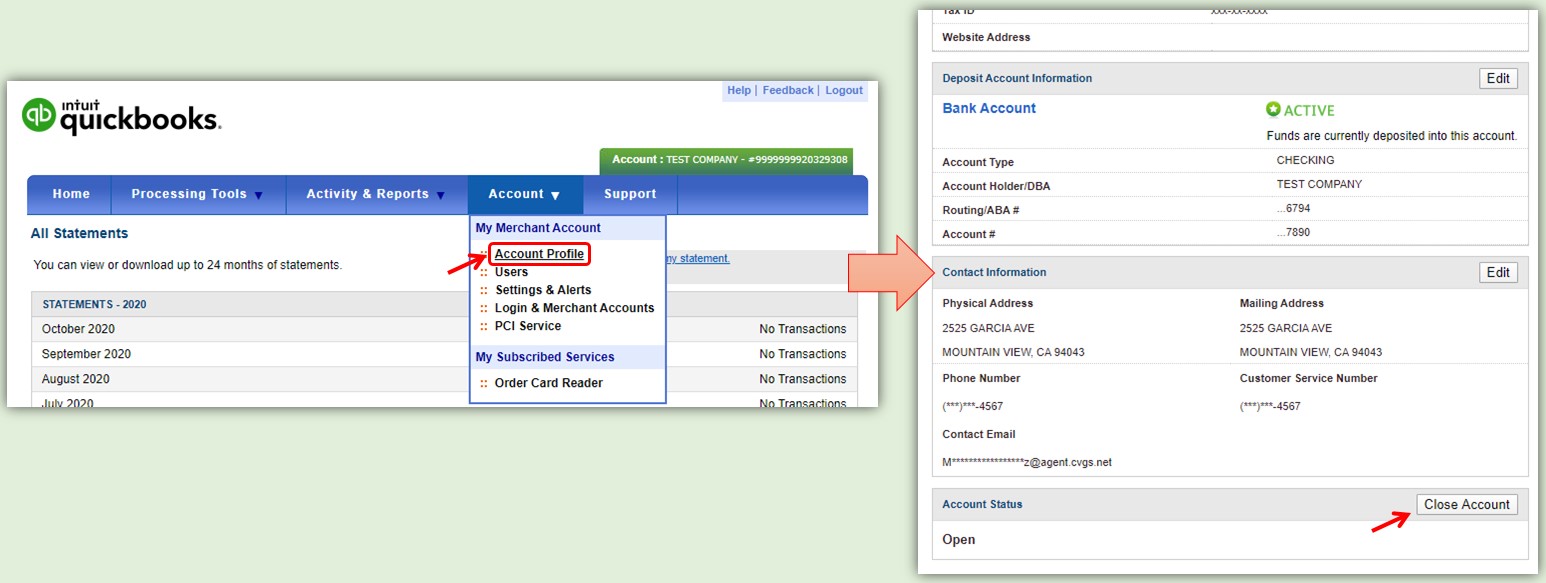
Task: Click the My Merchant Account header
Action: [x=567, y=228]
